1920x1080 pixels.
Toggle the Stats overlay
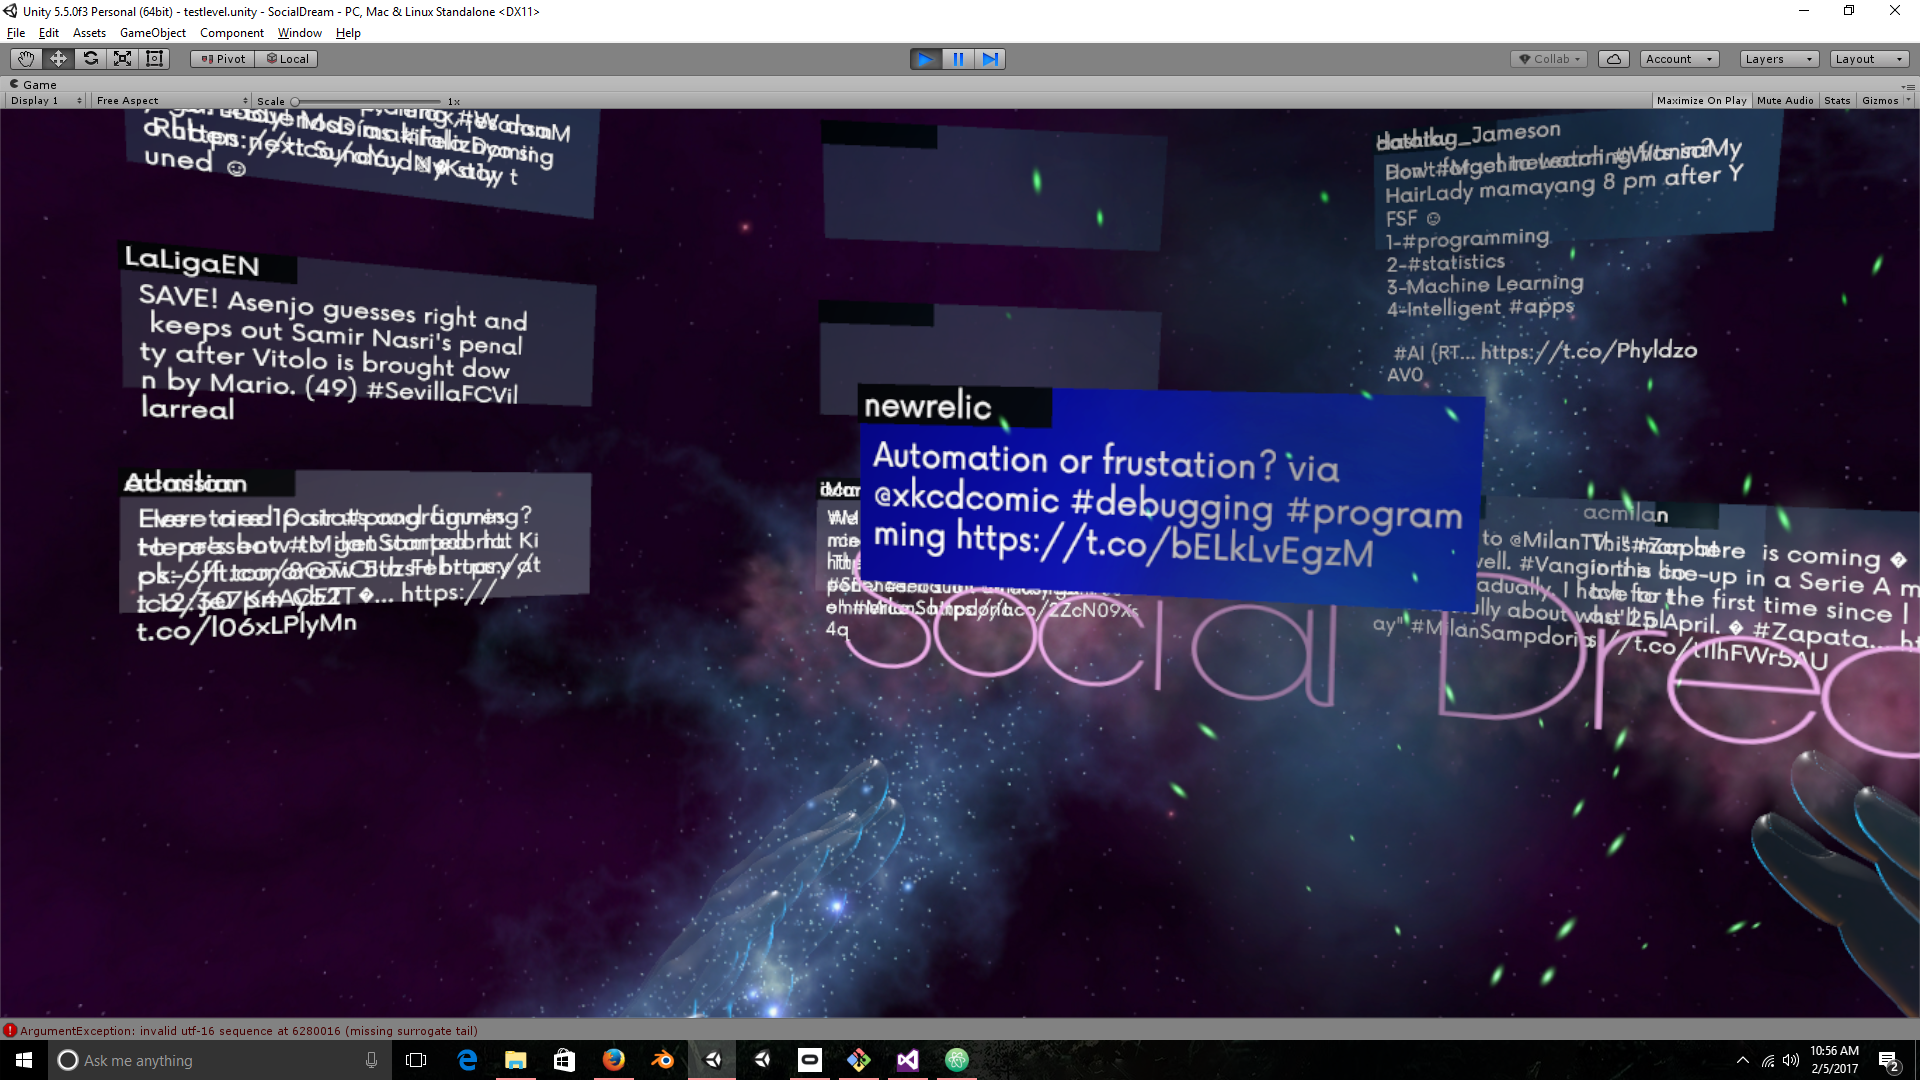1837,100
